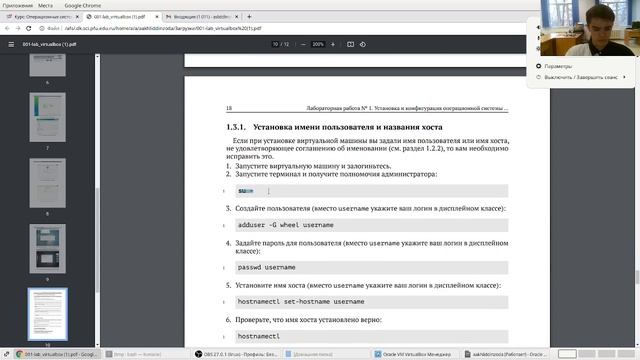Open page 7 thumbnail
Image resolution: width=640 pixels, height=360 pixels.
point(47,117)
